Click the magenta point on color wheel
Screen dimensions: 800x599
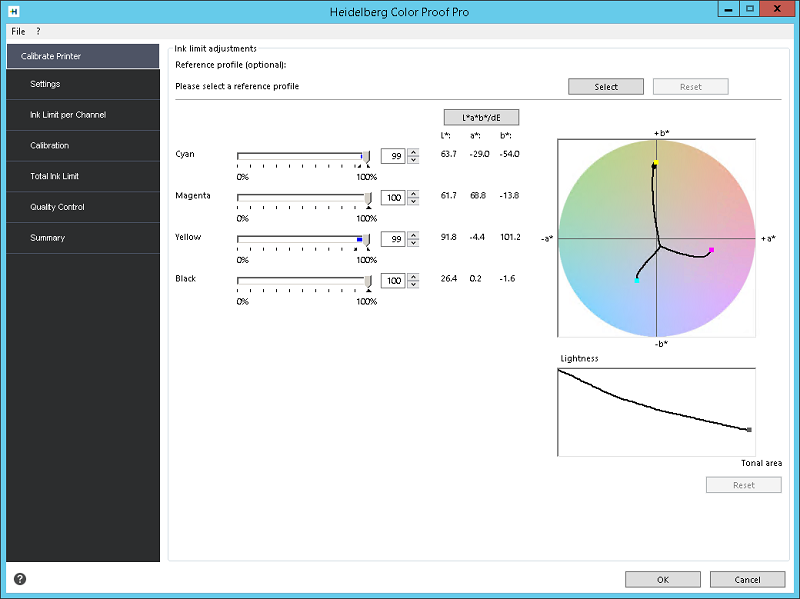tap(712, 250)
